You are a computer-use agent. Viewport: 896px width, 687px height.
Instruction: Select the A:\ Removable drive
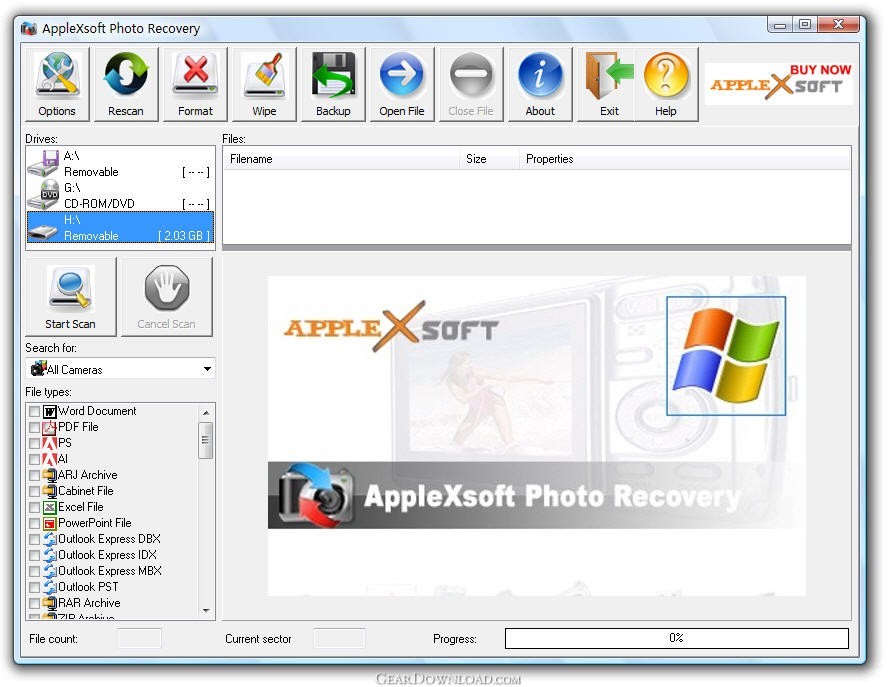coord(120,163)
